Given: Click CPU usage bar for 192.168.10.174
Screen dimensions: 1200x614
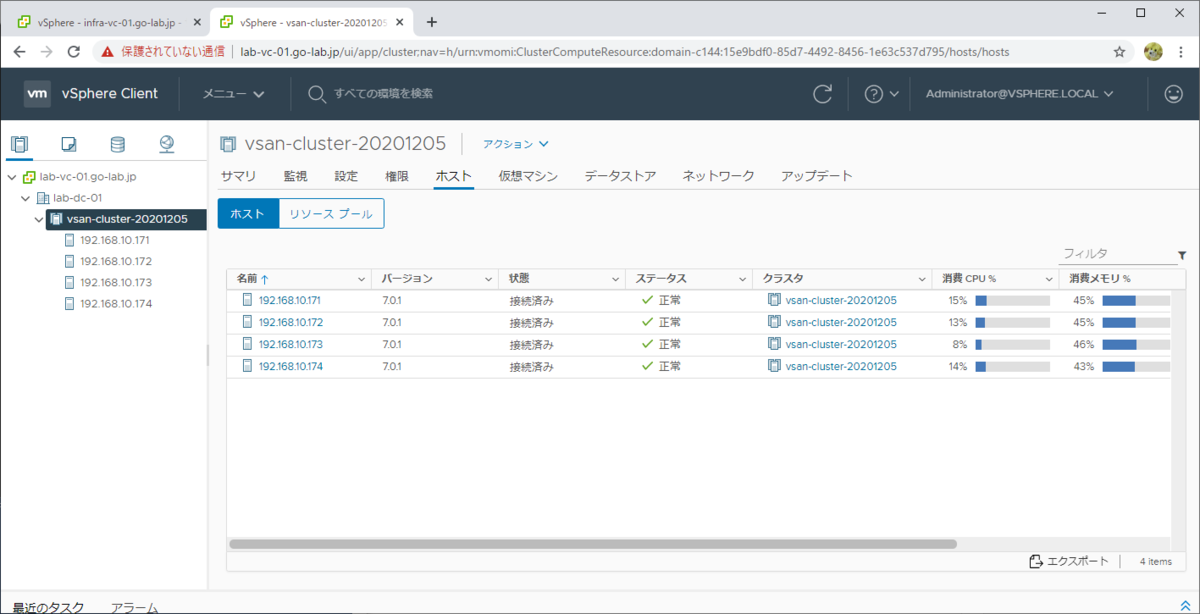Looking at the screenshot, I should pos(1012,366).
